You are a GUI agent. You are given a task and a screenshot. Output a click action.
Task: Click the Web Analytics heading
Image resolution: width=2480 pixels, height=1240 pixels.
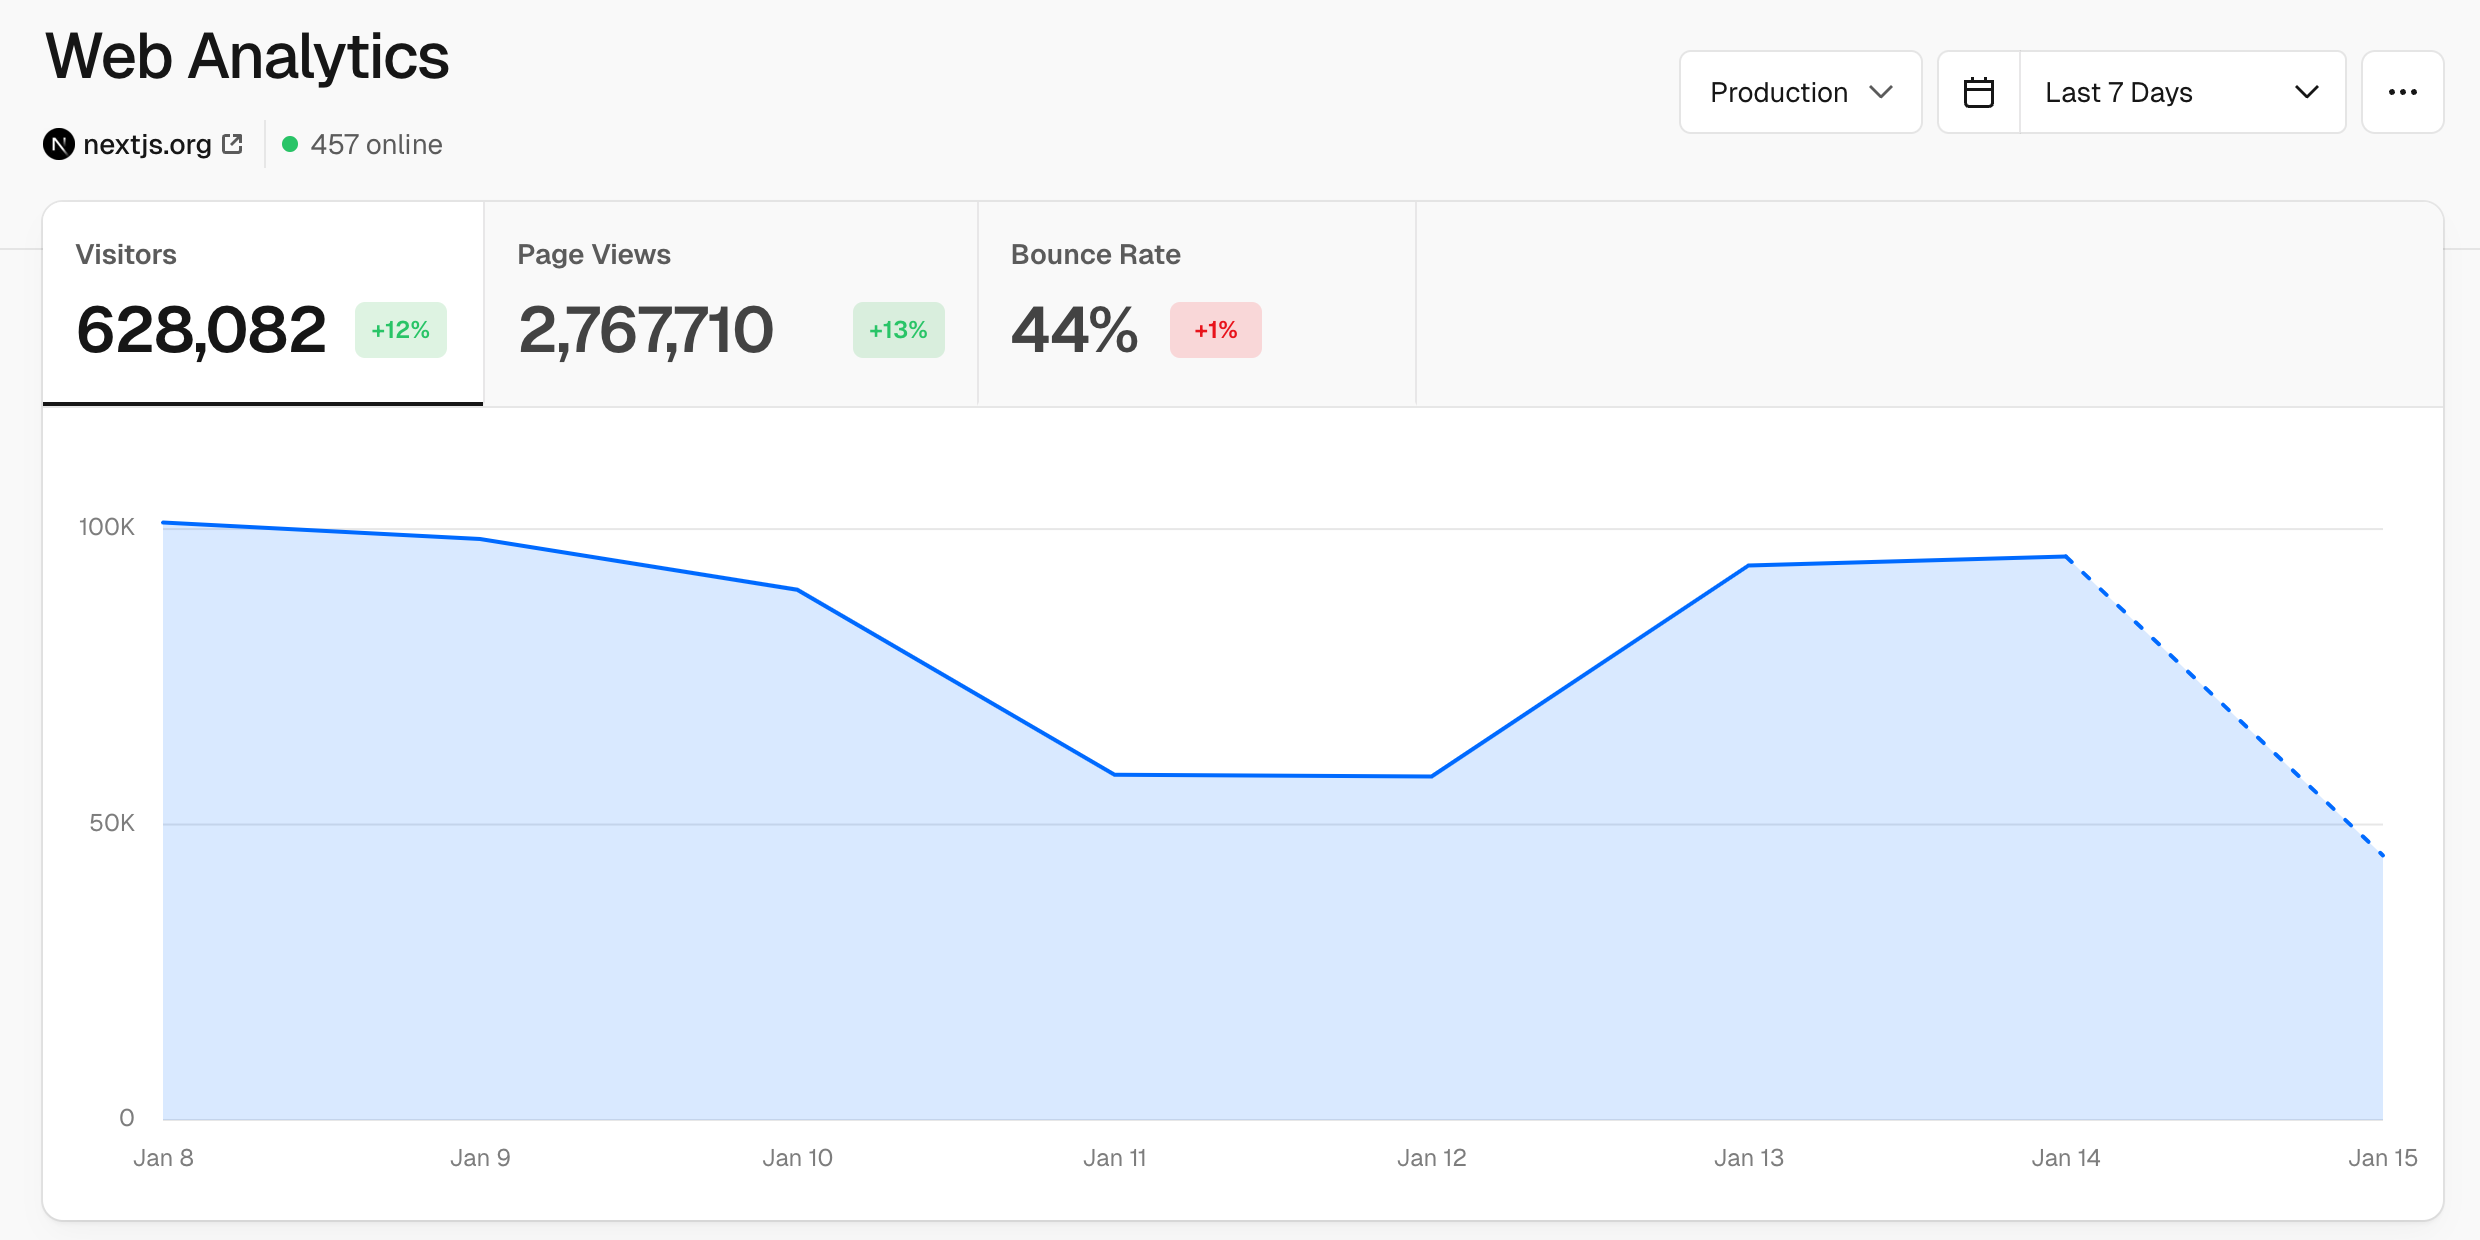coord(247,56)
